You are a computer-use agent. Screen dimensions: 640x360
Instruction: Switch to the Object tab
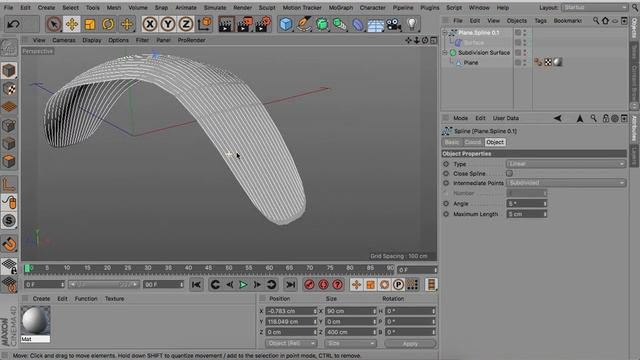coord(495,142)
